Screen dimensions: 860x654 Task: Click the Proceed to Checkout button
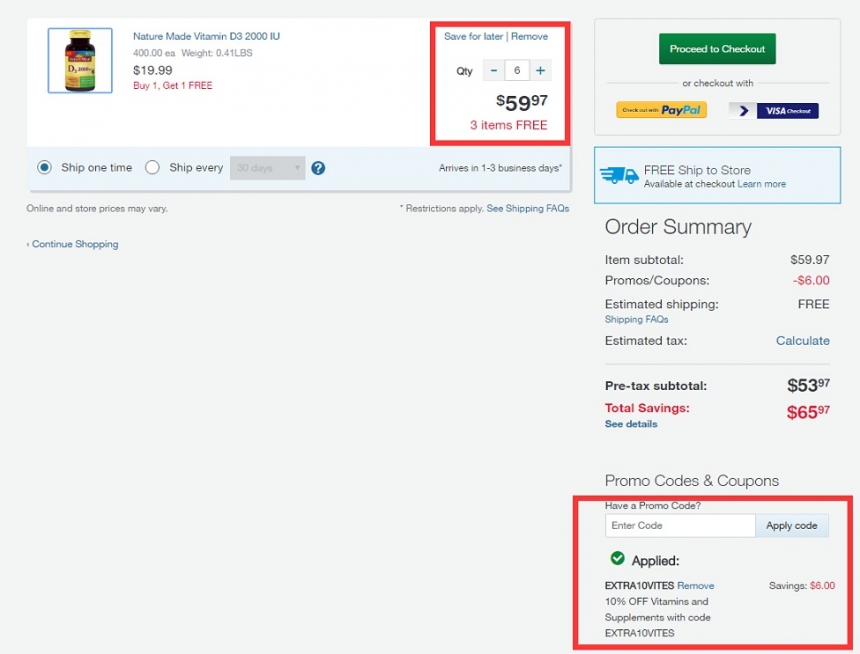click(x=717, y=49)
